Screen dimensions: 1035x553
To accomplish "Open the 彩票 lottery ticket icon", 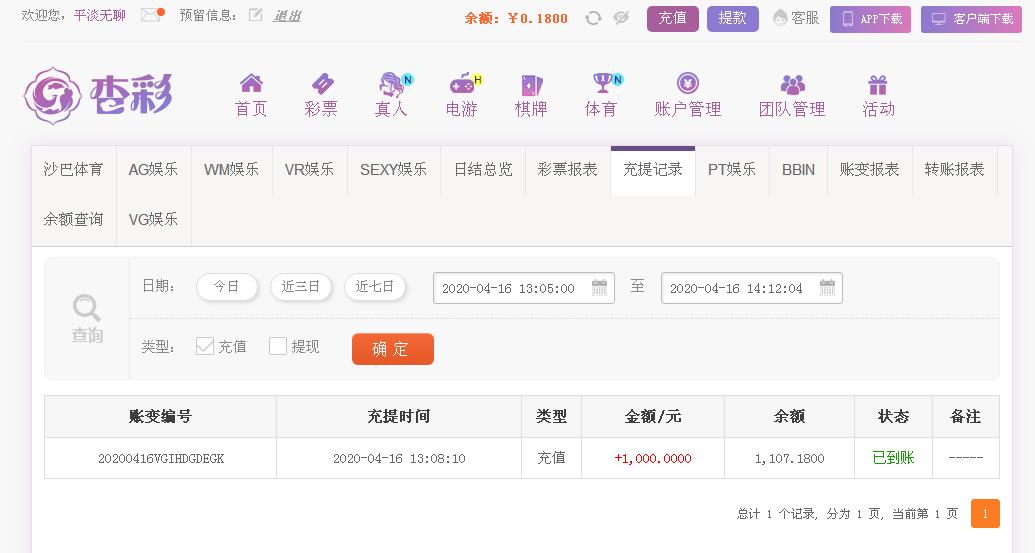I will (x=321, y=83).
